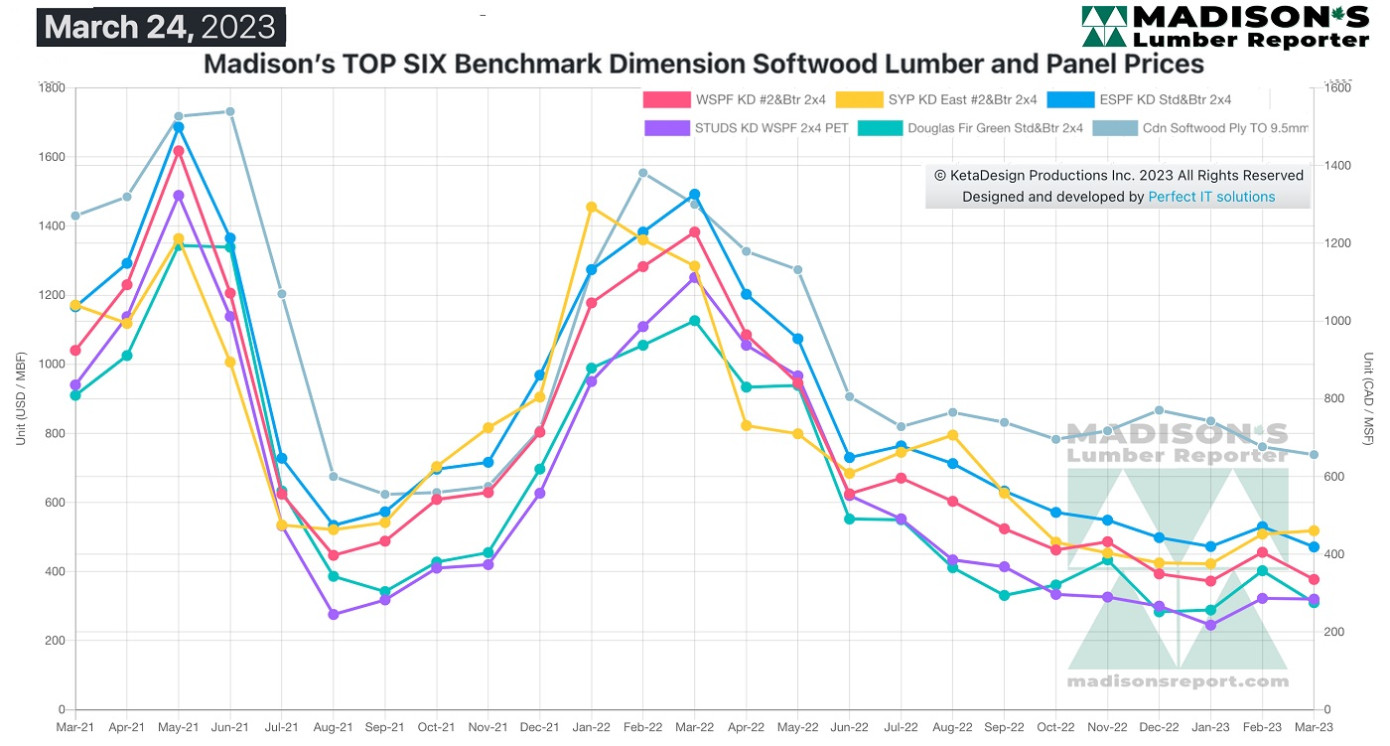Click the ESPF data point at May-21 peak
1390x746 pixels.
pyautogui.click(x=178, y=127)
